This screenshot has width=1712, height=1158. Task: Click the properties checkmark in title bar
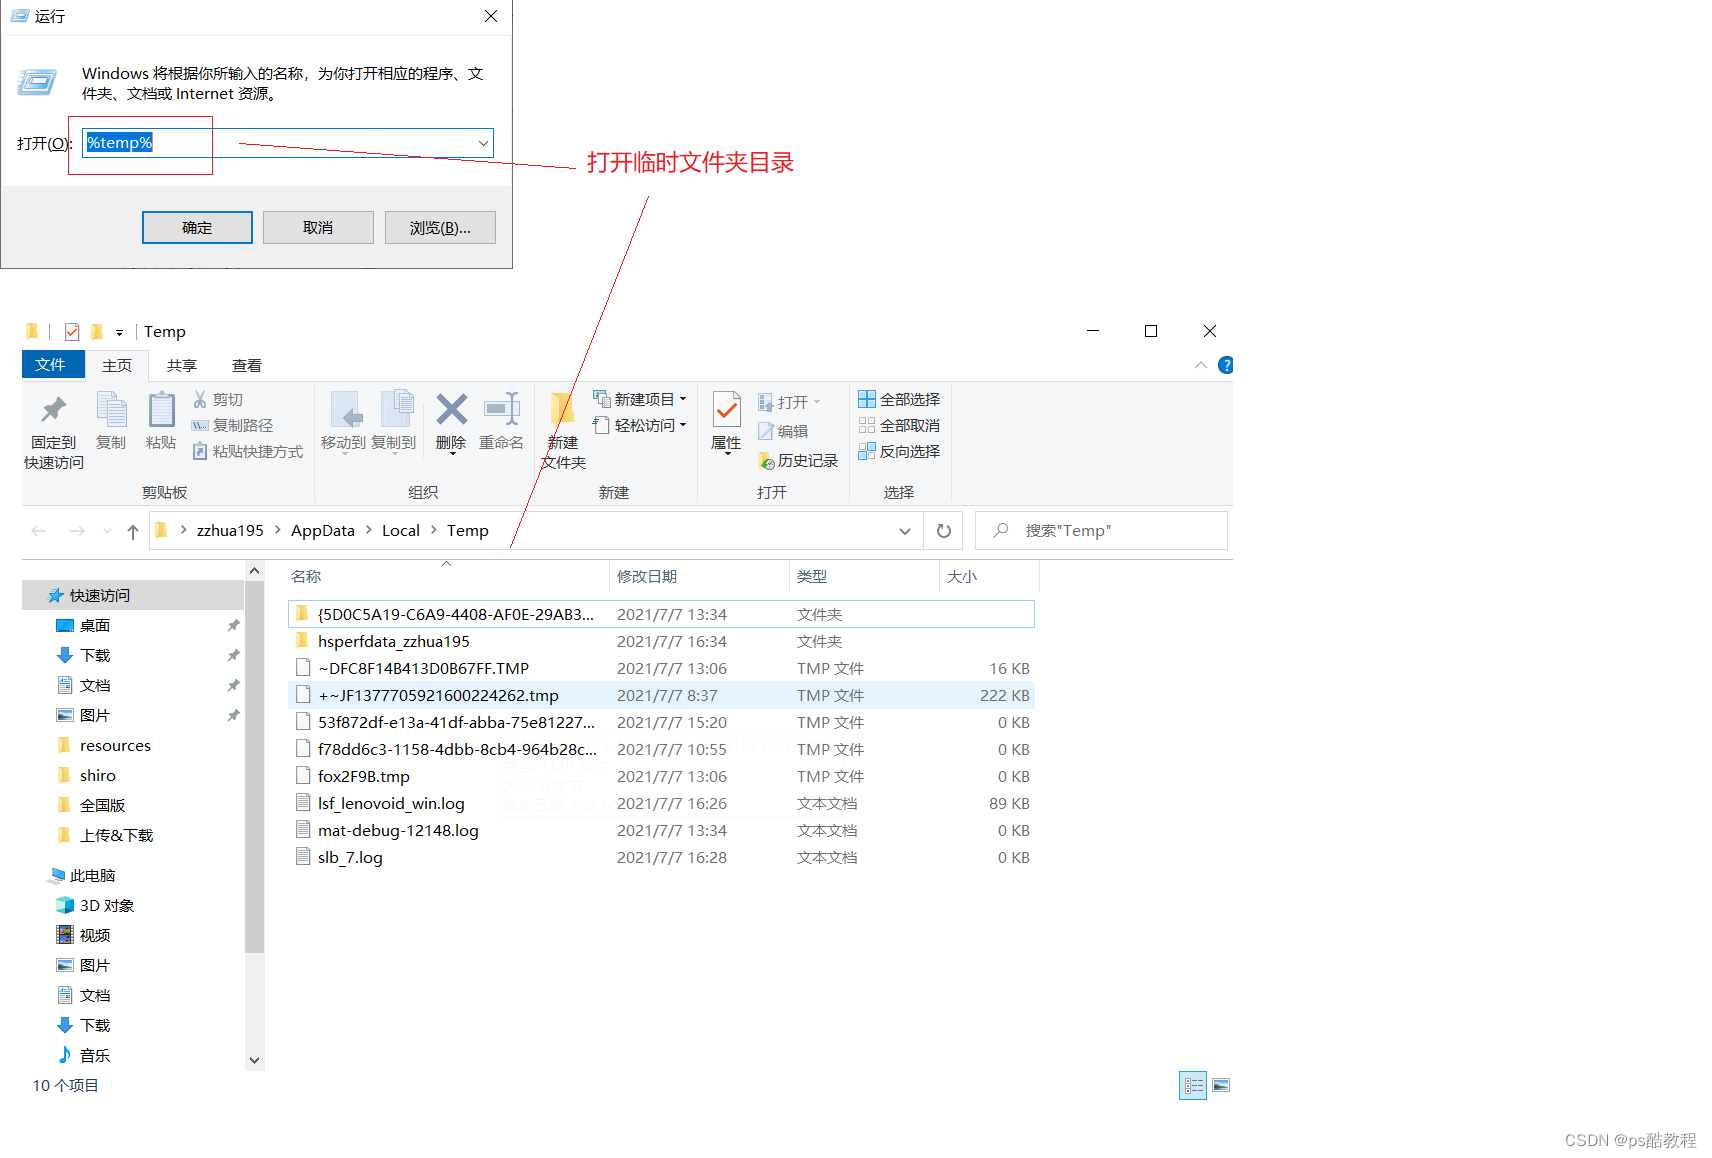[72, 332]
